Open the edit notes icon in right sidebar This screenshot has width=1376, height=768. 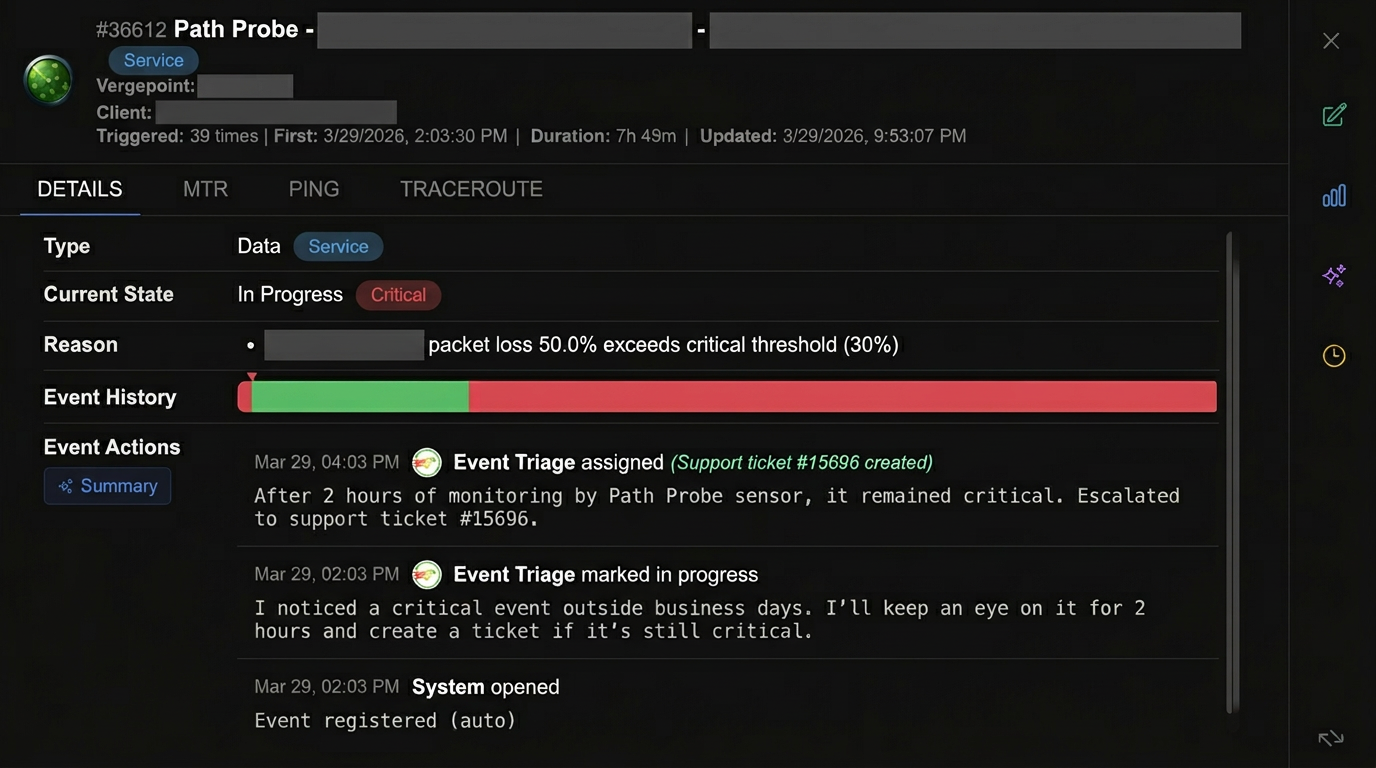1334,114
